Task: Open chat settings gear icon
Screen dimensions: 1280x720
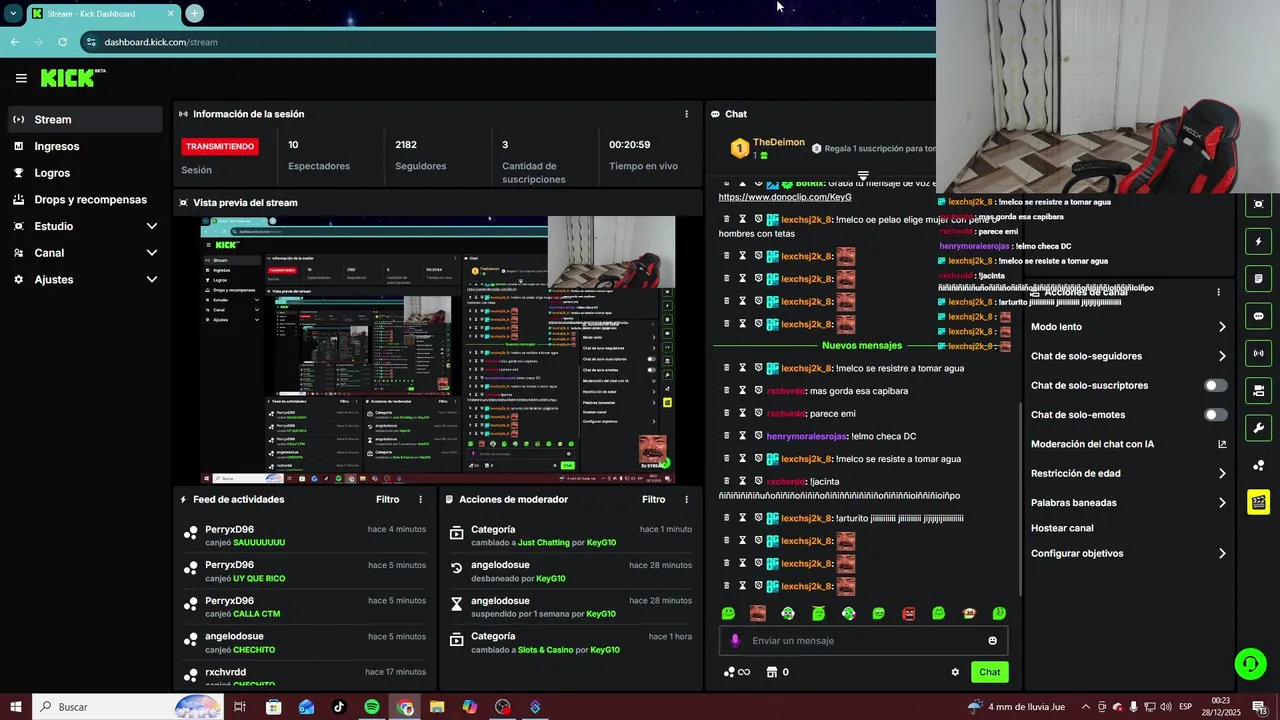Action: 955,672
